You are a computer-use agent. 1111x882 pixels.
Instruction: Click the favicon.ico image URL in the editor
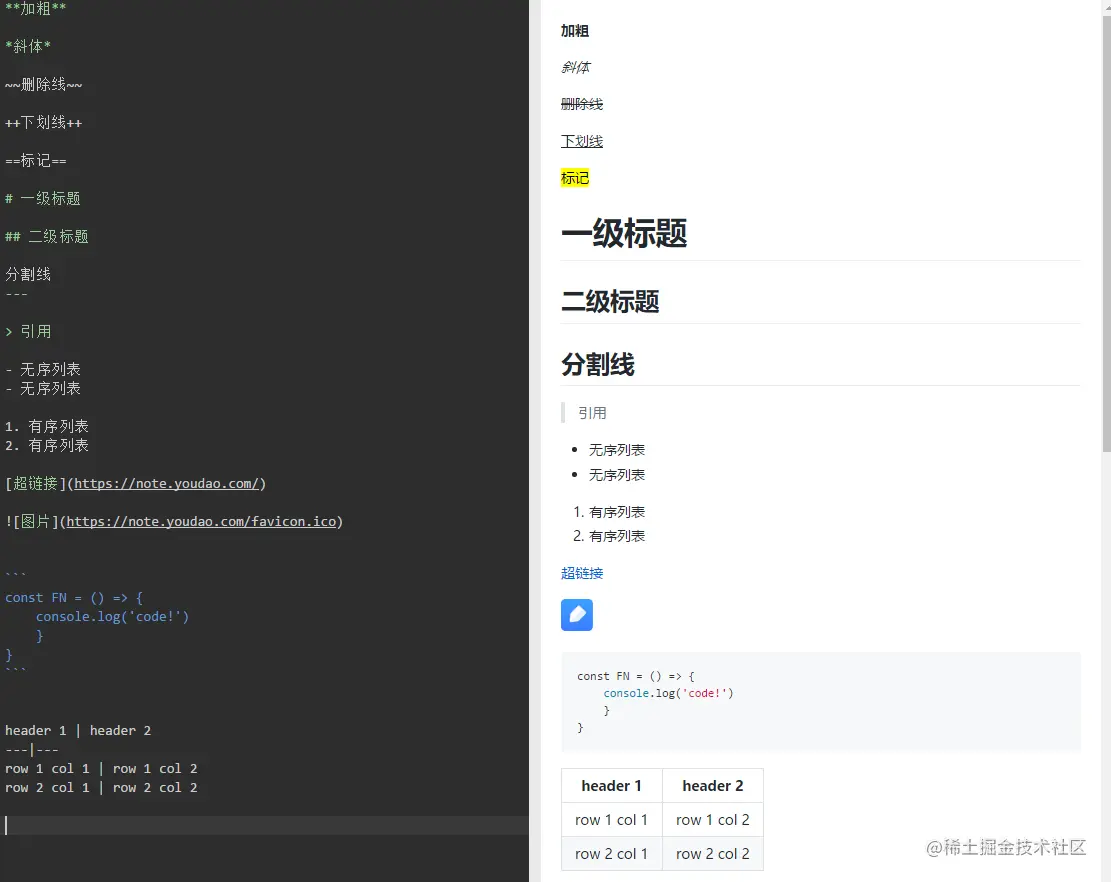[x=201, y=521]
